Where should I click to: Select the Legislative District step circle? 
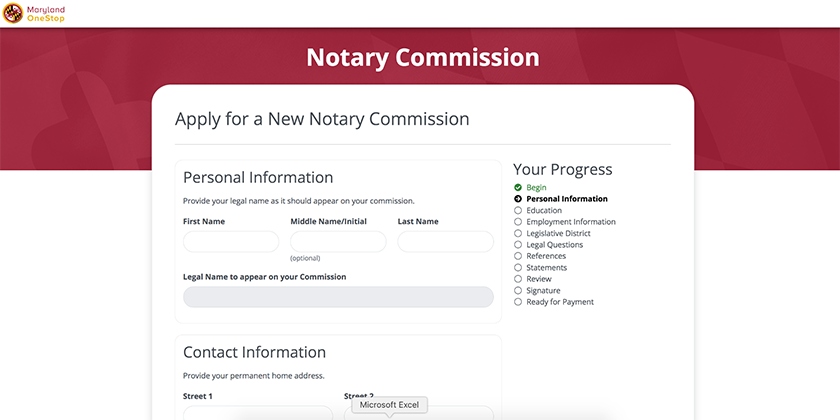518,233
